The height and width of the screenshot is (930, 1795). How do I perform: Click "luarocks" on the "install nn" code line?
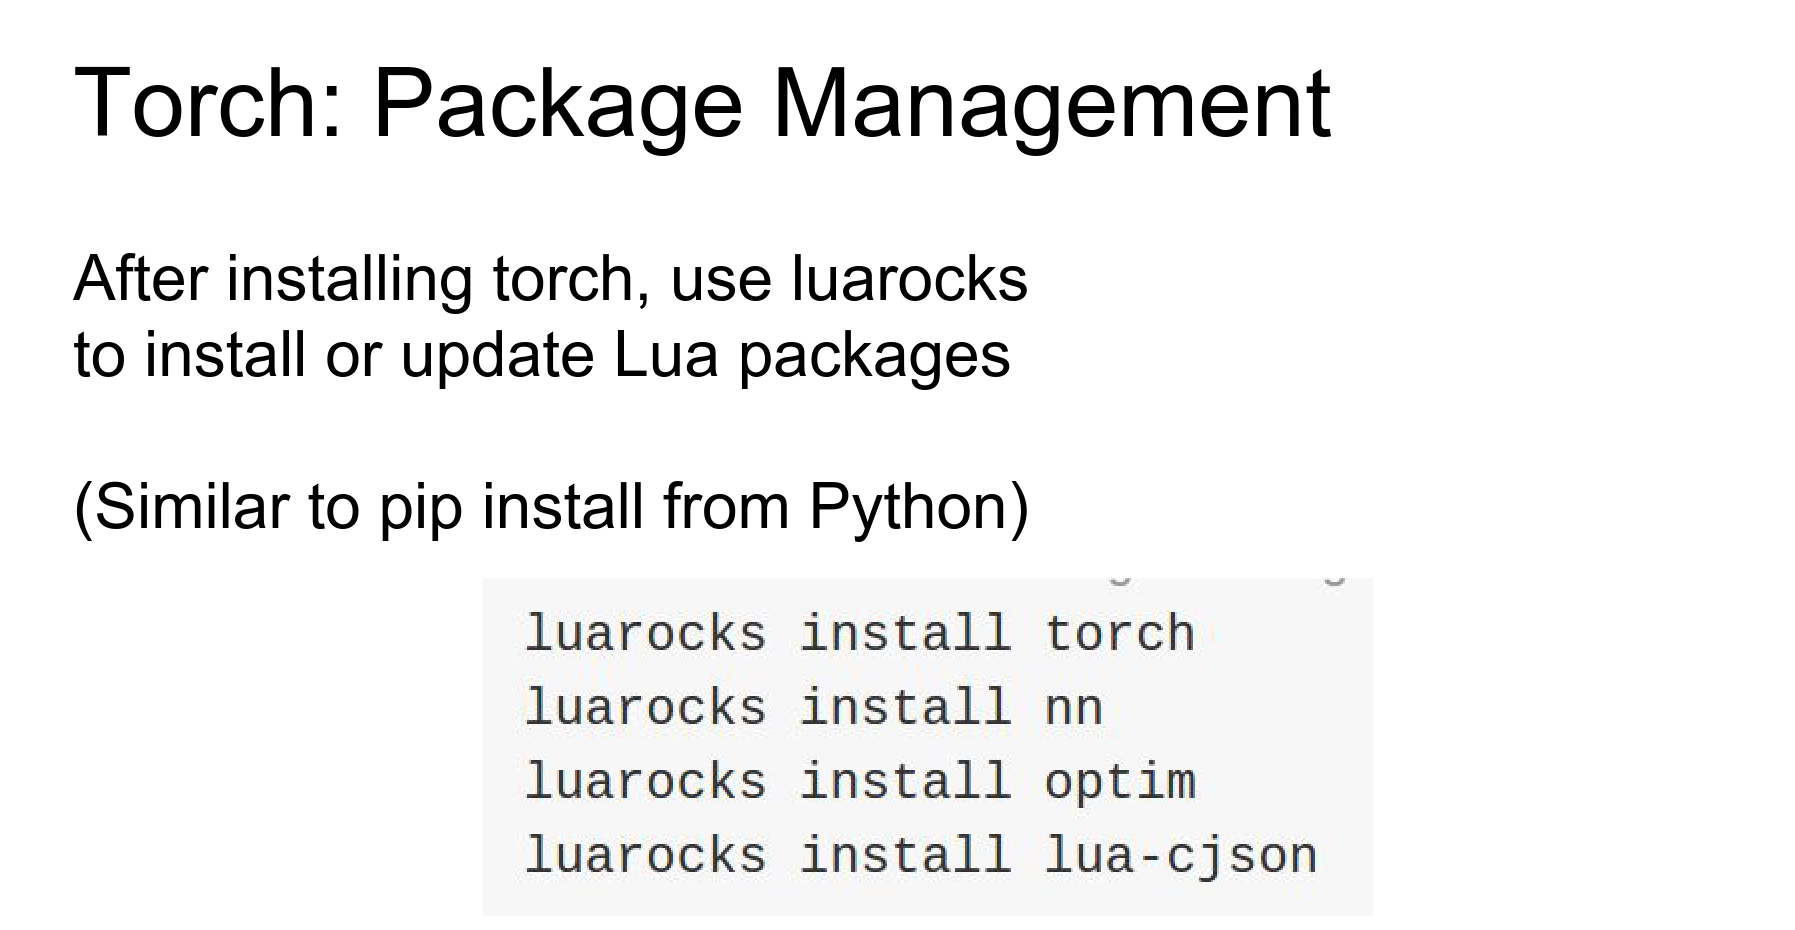point(645,708)
